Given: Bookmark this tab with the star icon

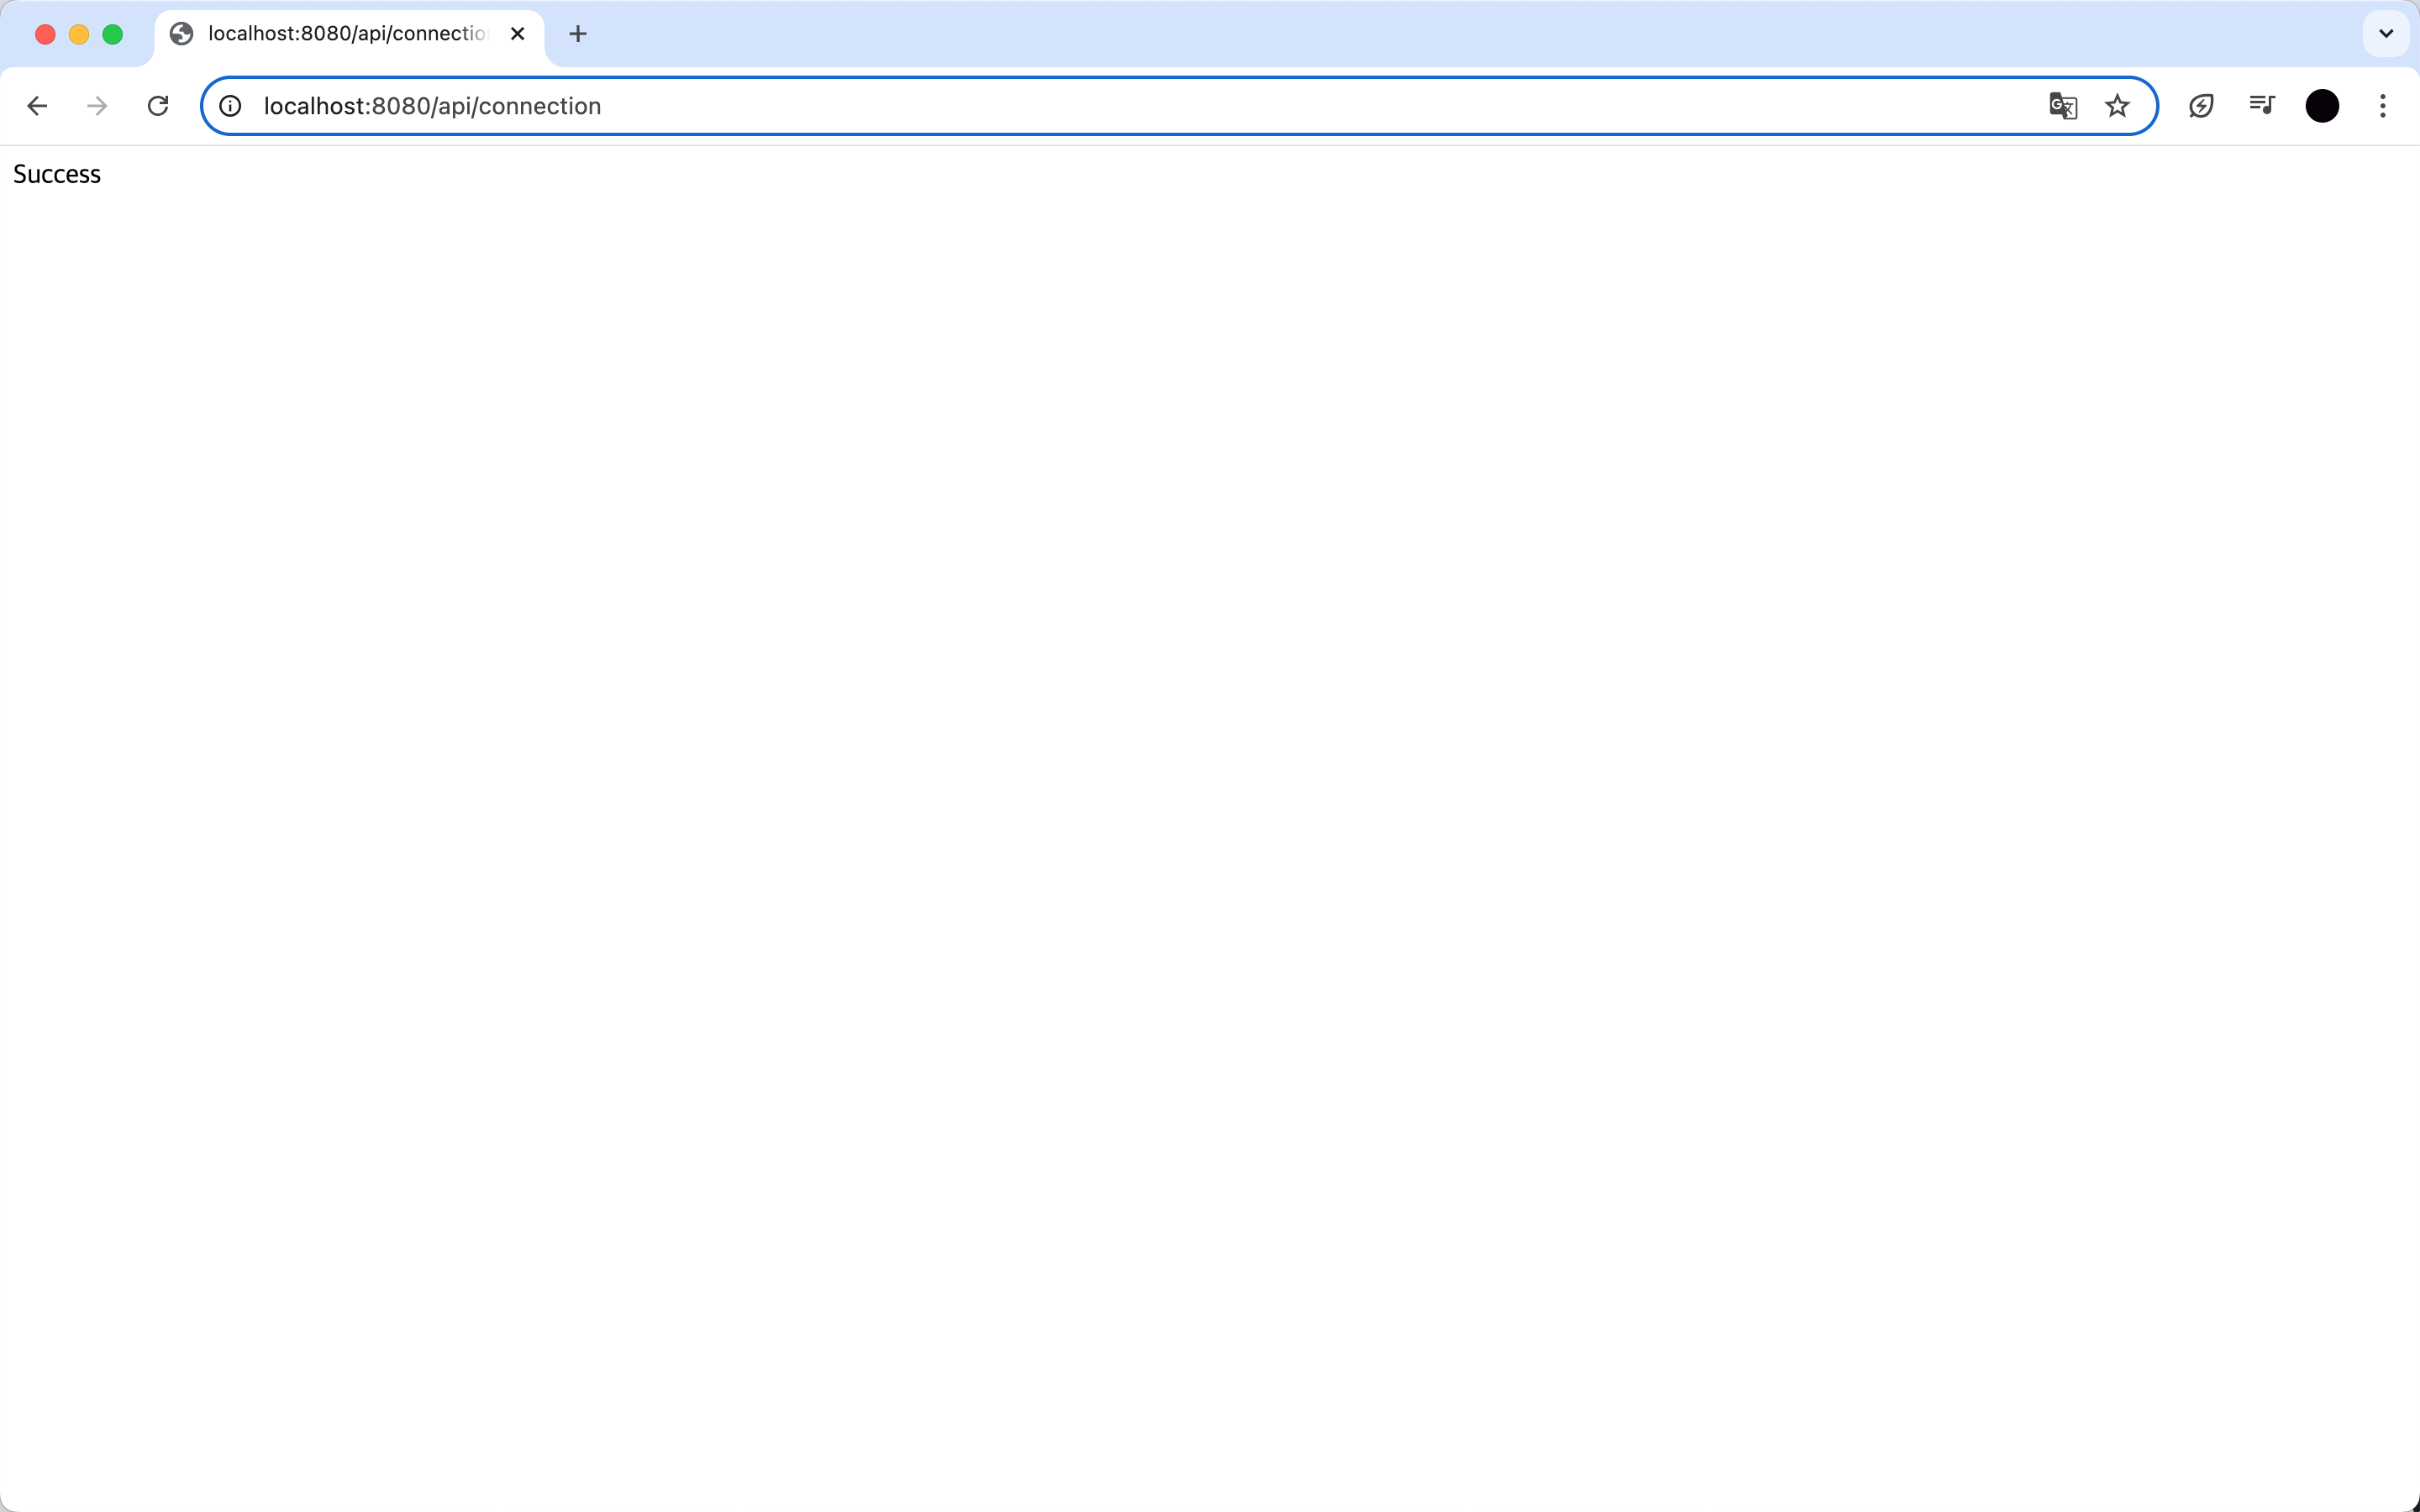Looking at the screenshot, I should click(2117, 106).
